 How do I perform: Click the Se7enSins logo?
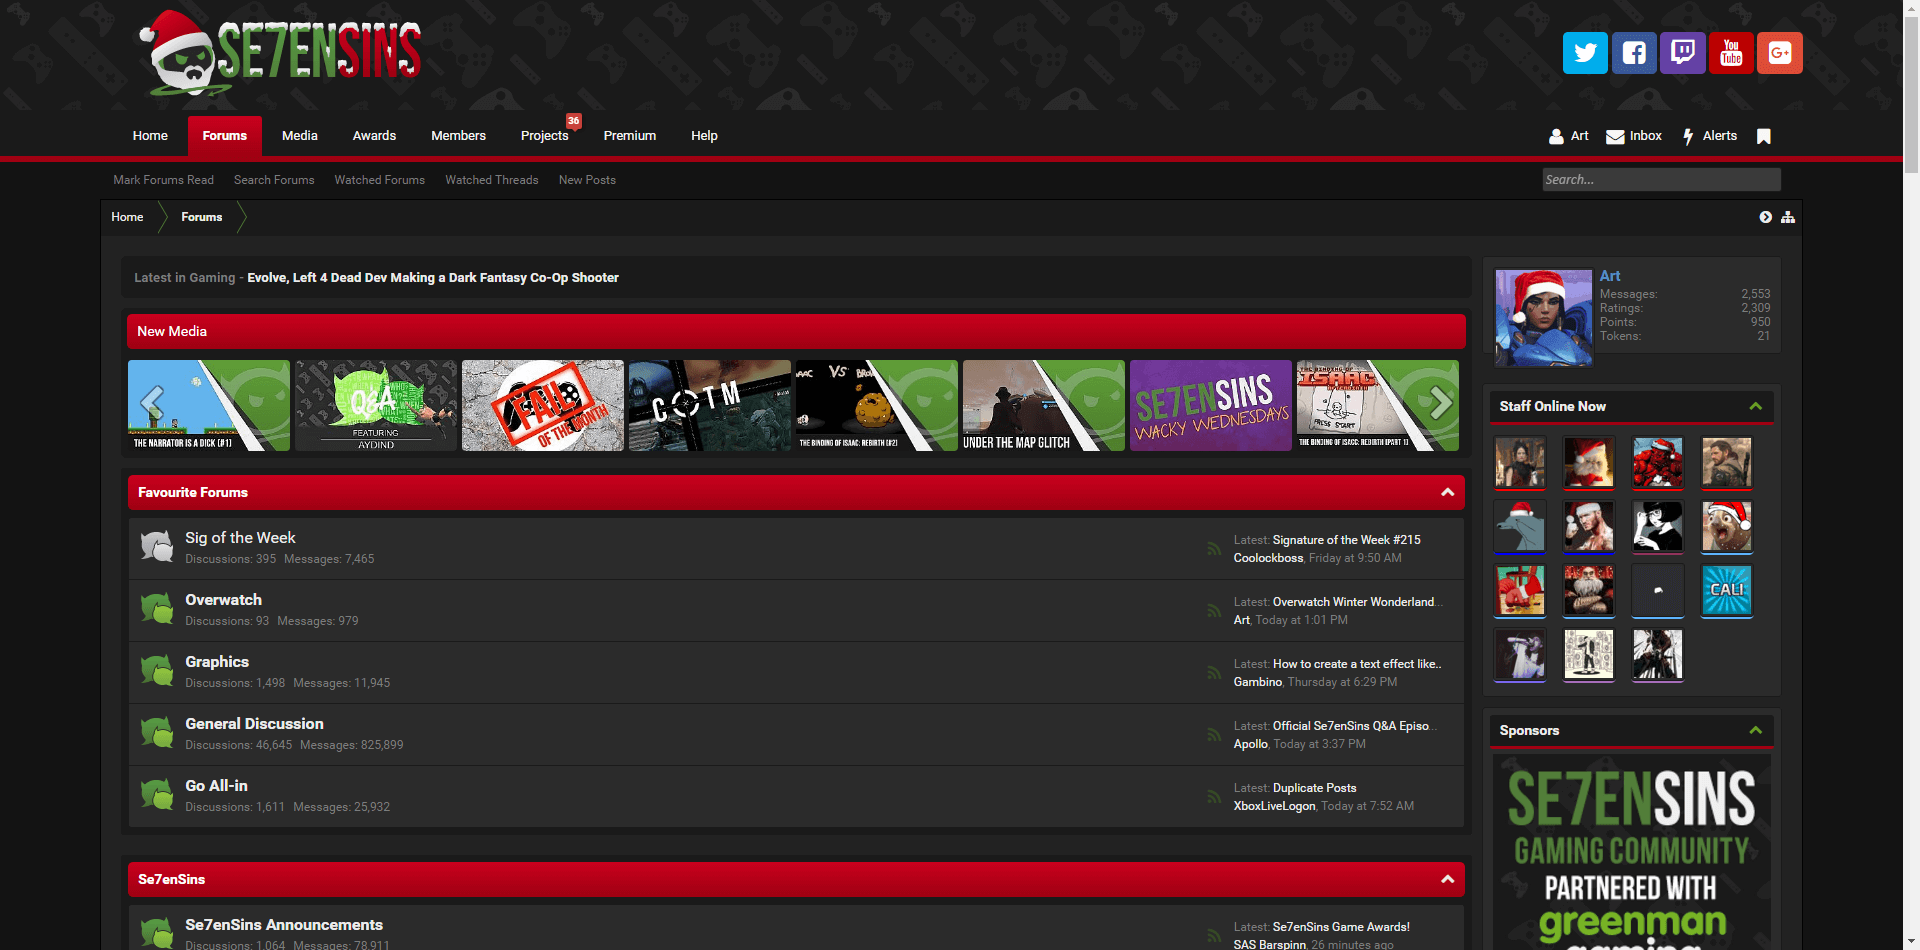[x=281, y=52]
